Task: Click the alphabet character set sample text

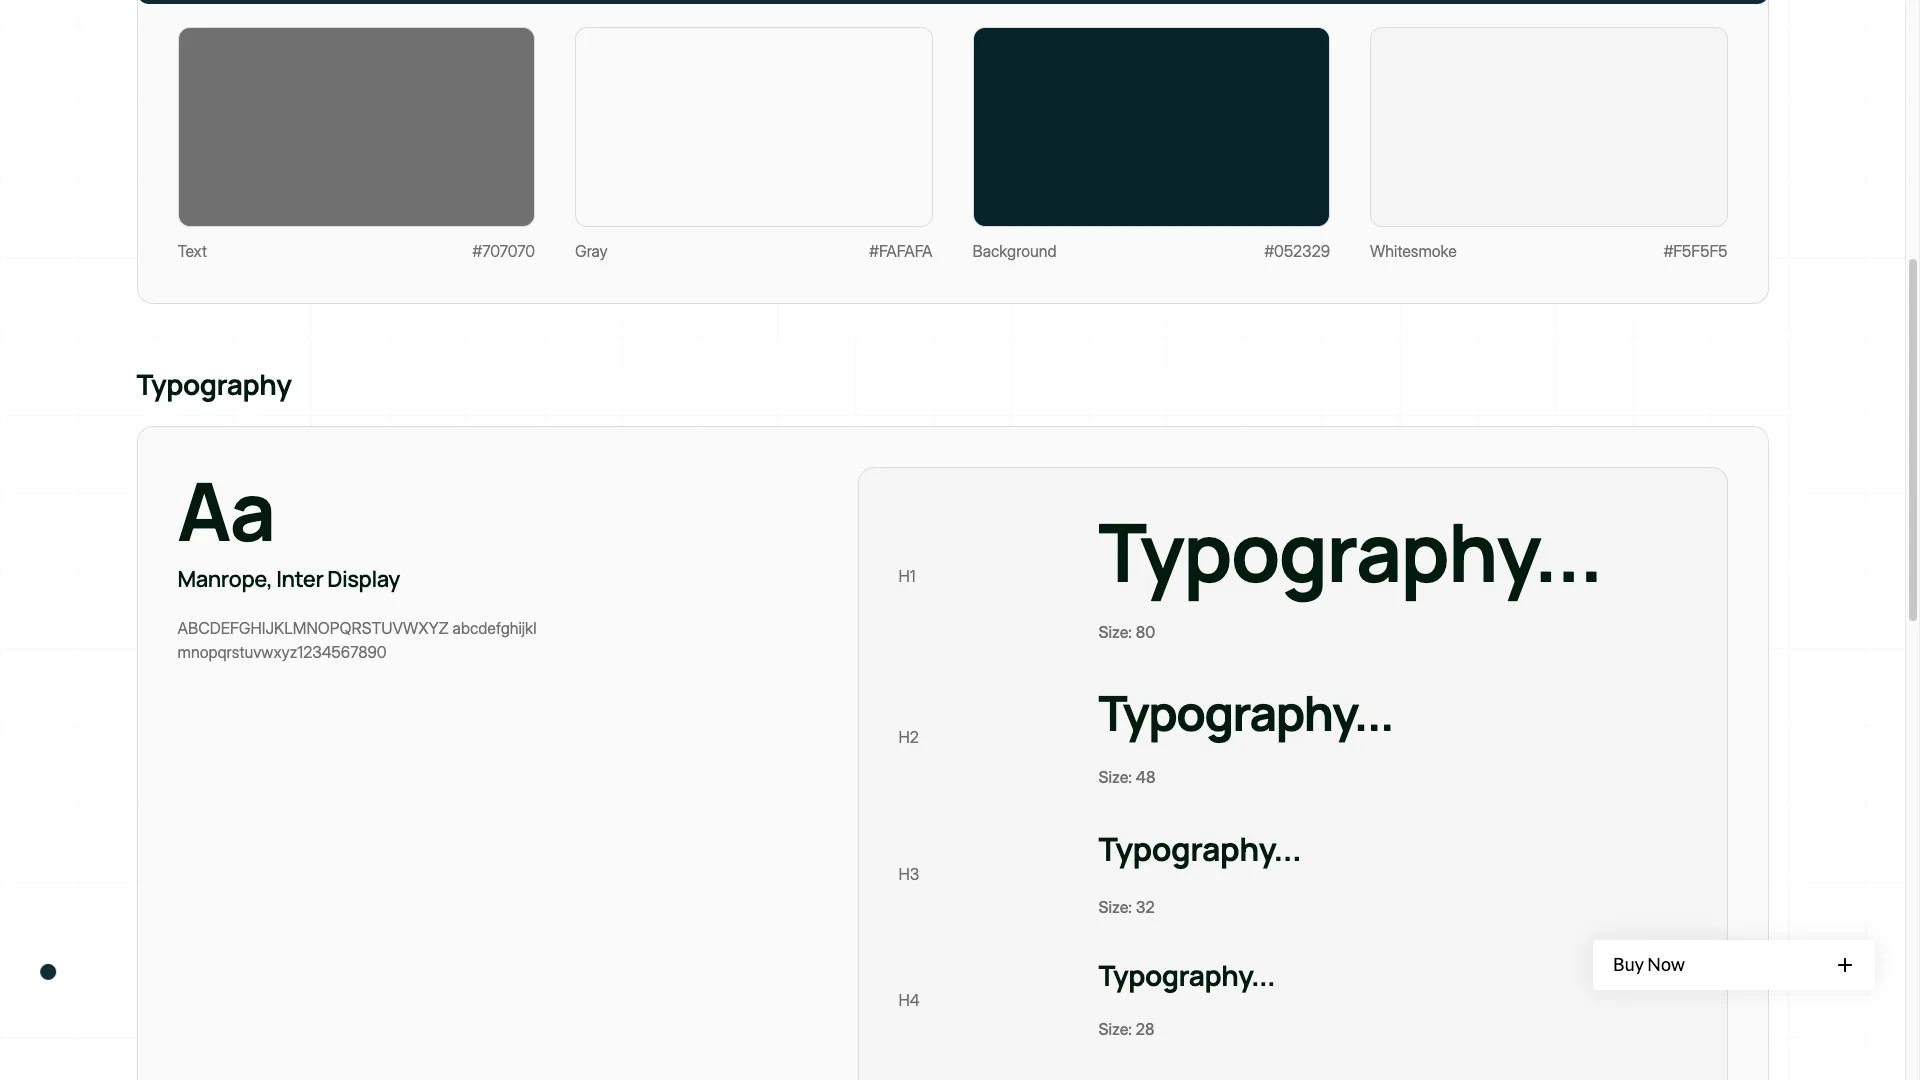Action: point(357,640)
